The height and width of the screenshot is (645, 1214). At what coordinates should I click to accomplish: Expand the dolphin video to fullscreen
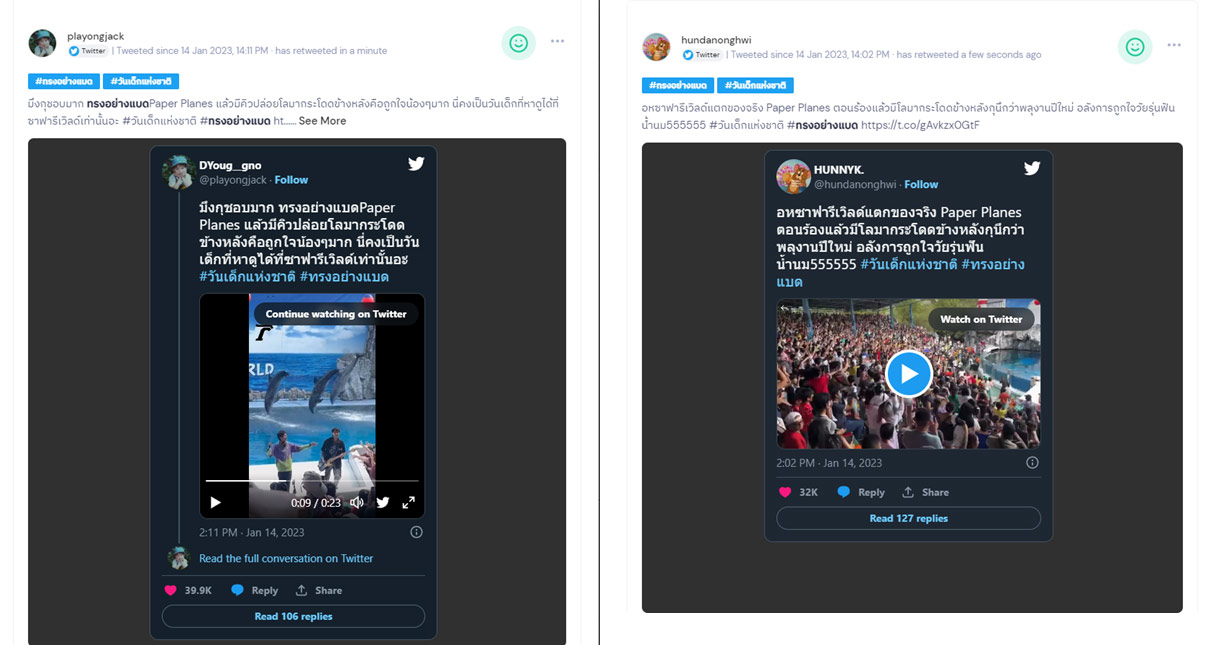(x=408, y=503)
